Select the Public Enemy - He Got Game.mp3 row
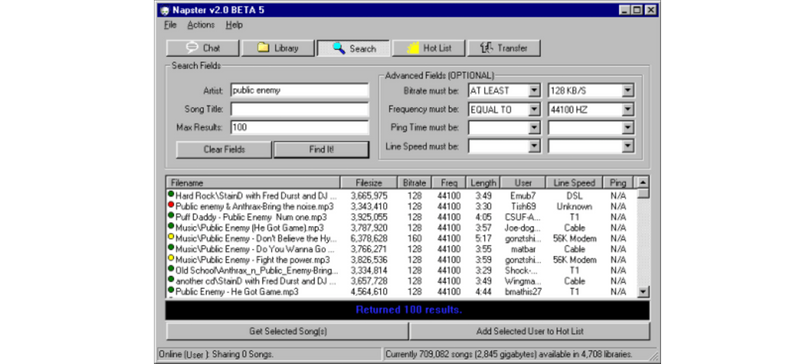Image resolution: width=804 pixels, height=364 pixels. click(x=401, y=292)
